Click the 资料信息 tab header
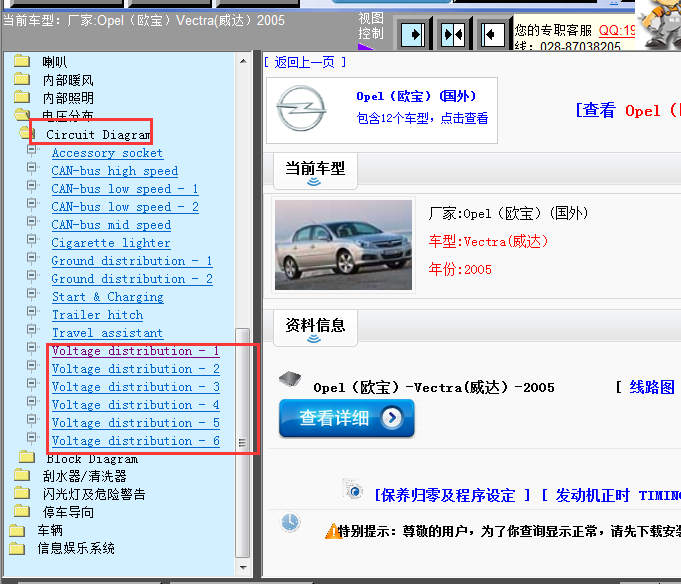Image resolution: width=681 pixels, height=584 pixels. (x=315, y=327)
